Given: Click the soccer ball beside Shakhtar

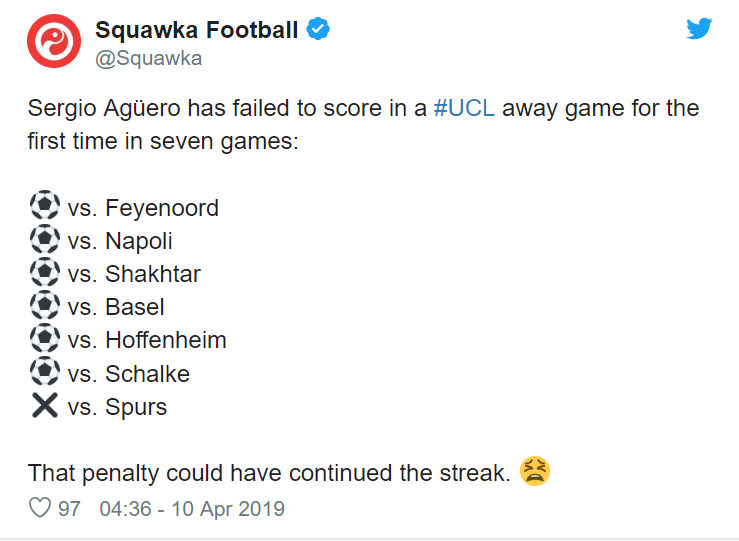Looking at the screenshot, I should (45, 271).
